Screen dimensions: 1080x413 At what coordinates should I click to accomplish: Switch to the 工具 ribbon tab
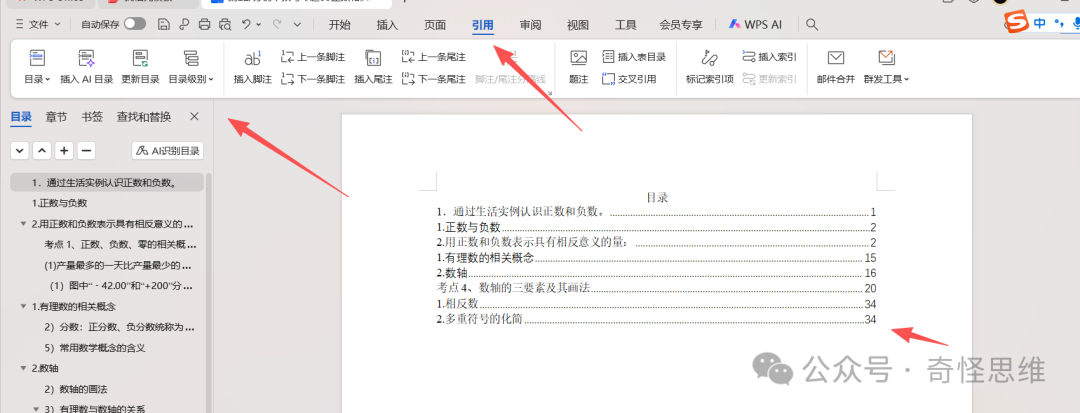[x=625, y=25]
